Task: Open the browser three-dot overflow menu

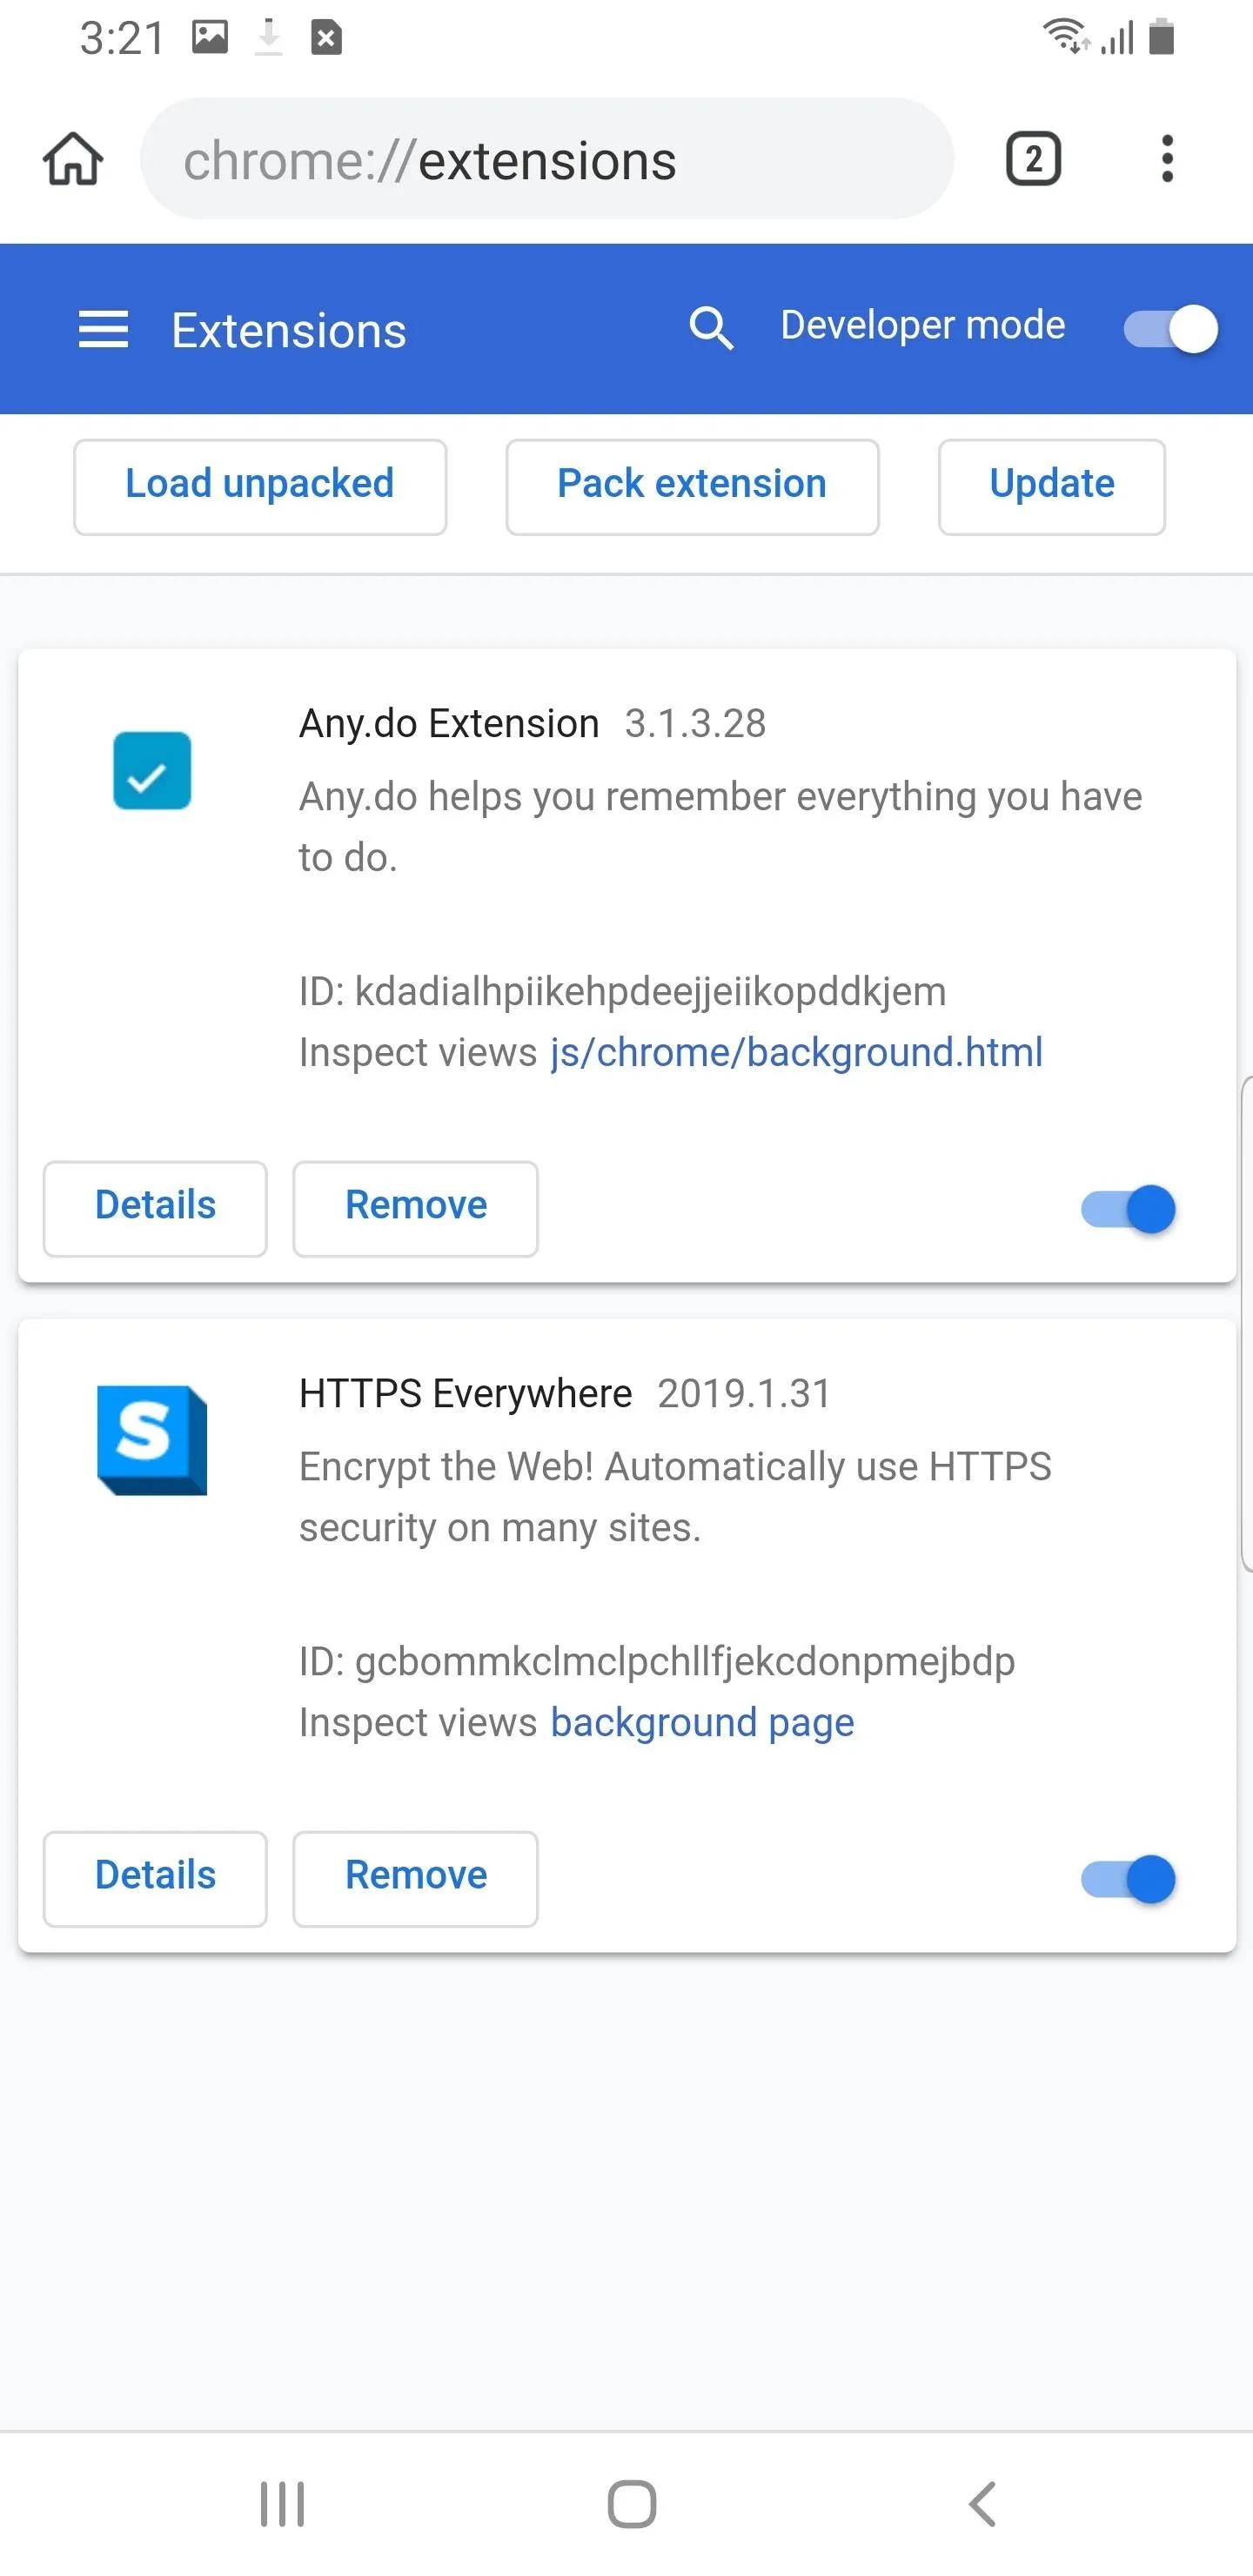Action: 1166,159
